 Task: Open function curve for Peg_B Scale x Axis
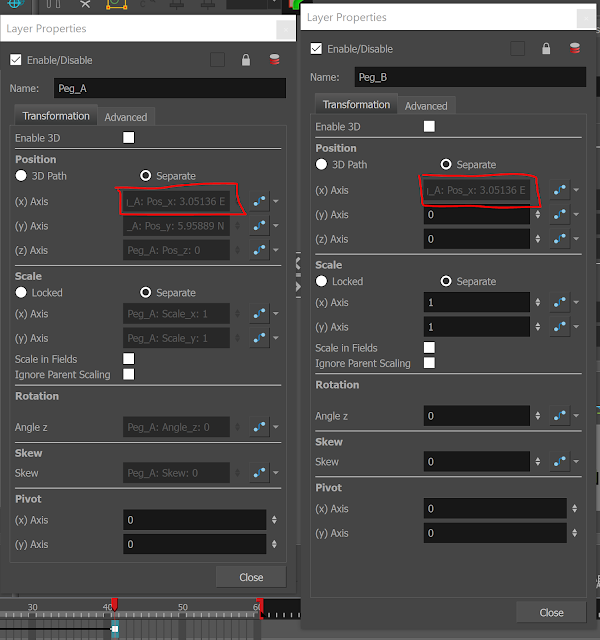click(x=560, y=302)
